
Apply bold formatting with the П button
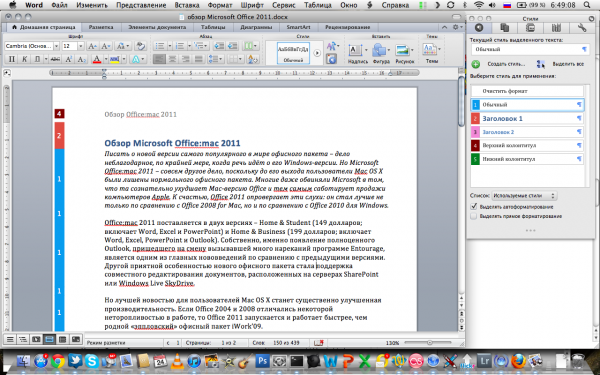coord(12,59)
